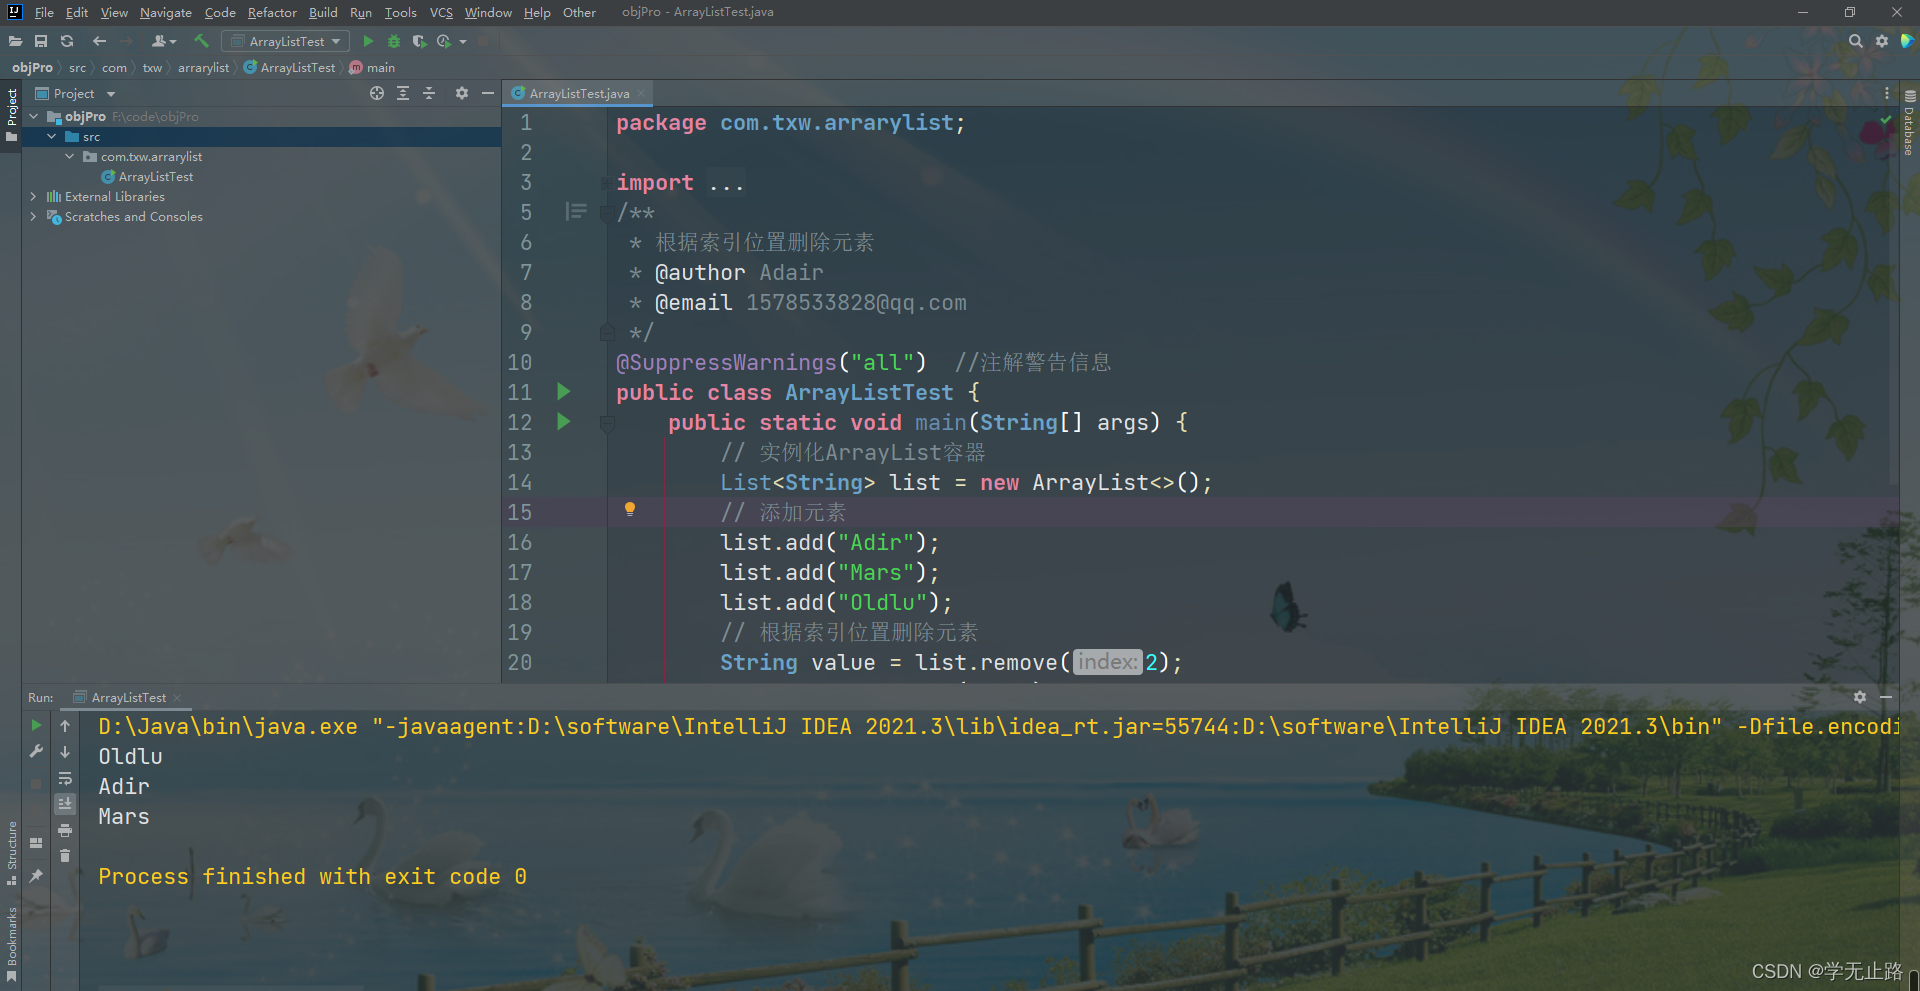Open IDE settings gear in top-right toolbar
The width and height of the screenshot is (1920, 991).
1882,41
